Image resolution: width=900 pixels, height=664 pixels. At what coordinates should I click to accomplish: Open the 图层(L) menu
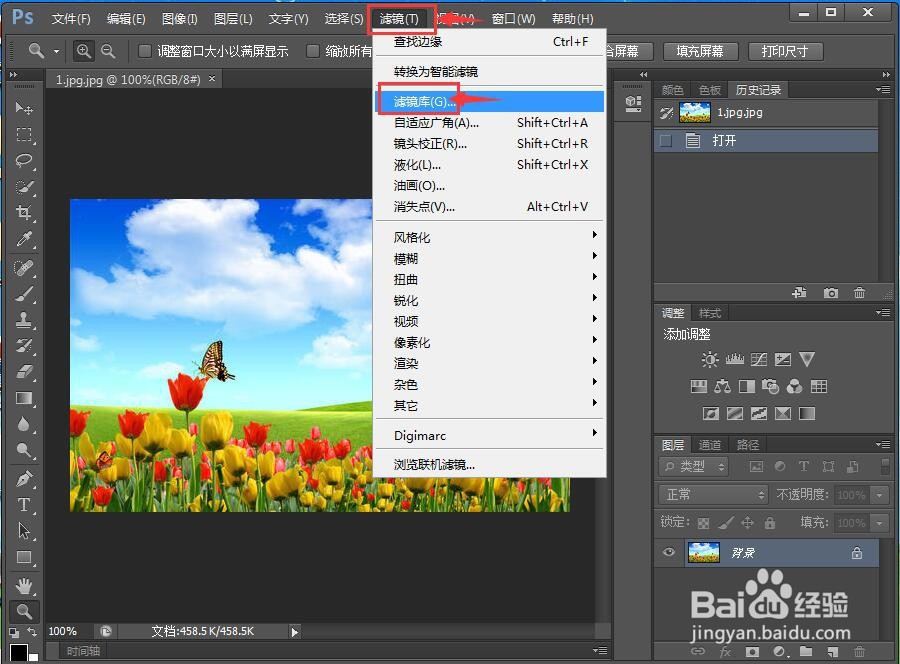pos(233,18)
